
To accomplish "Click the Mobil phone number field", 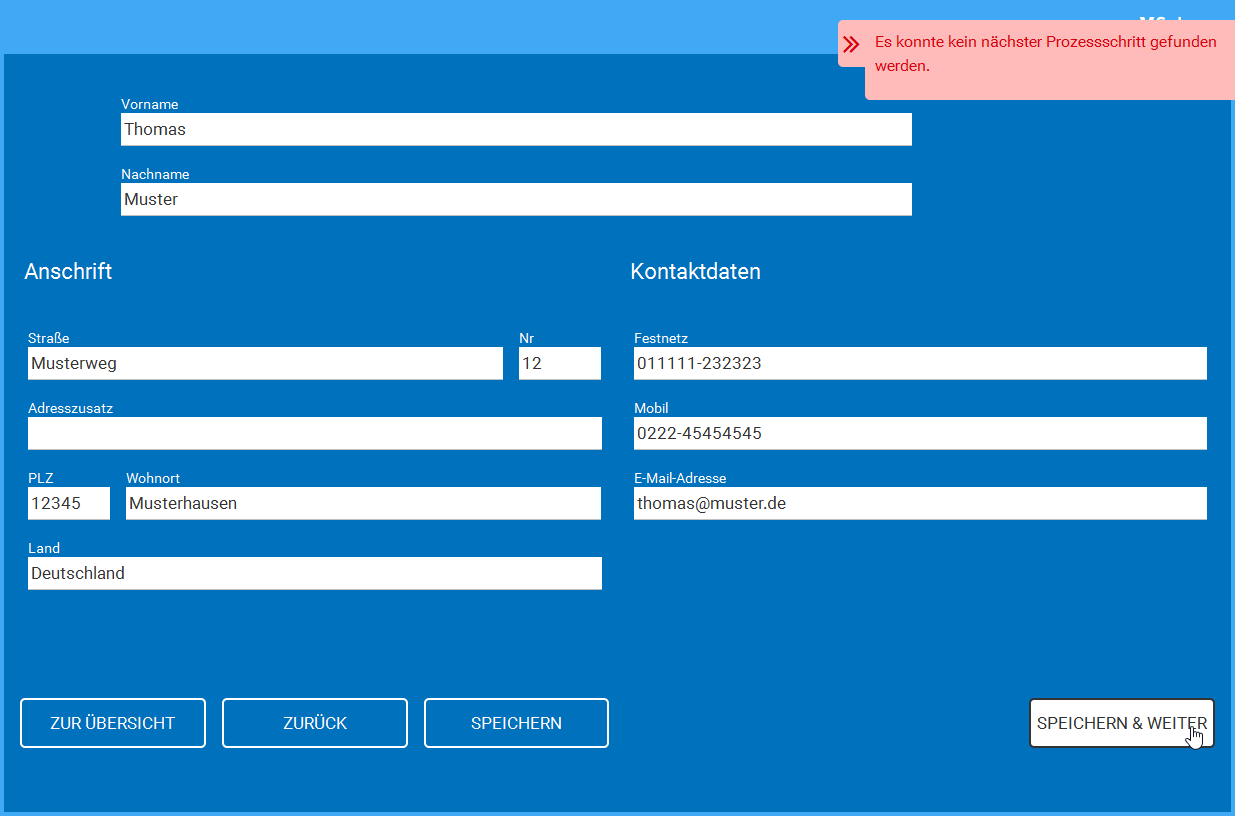I will (920, 433).
